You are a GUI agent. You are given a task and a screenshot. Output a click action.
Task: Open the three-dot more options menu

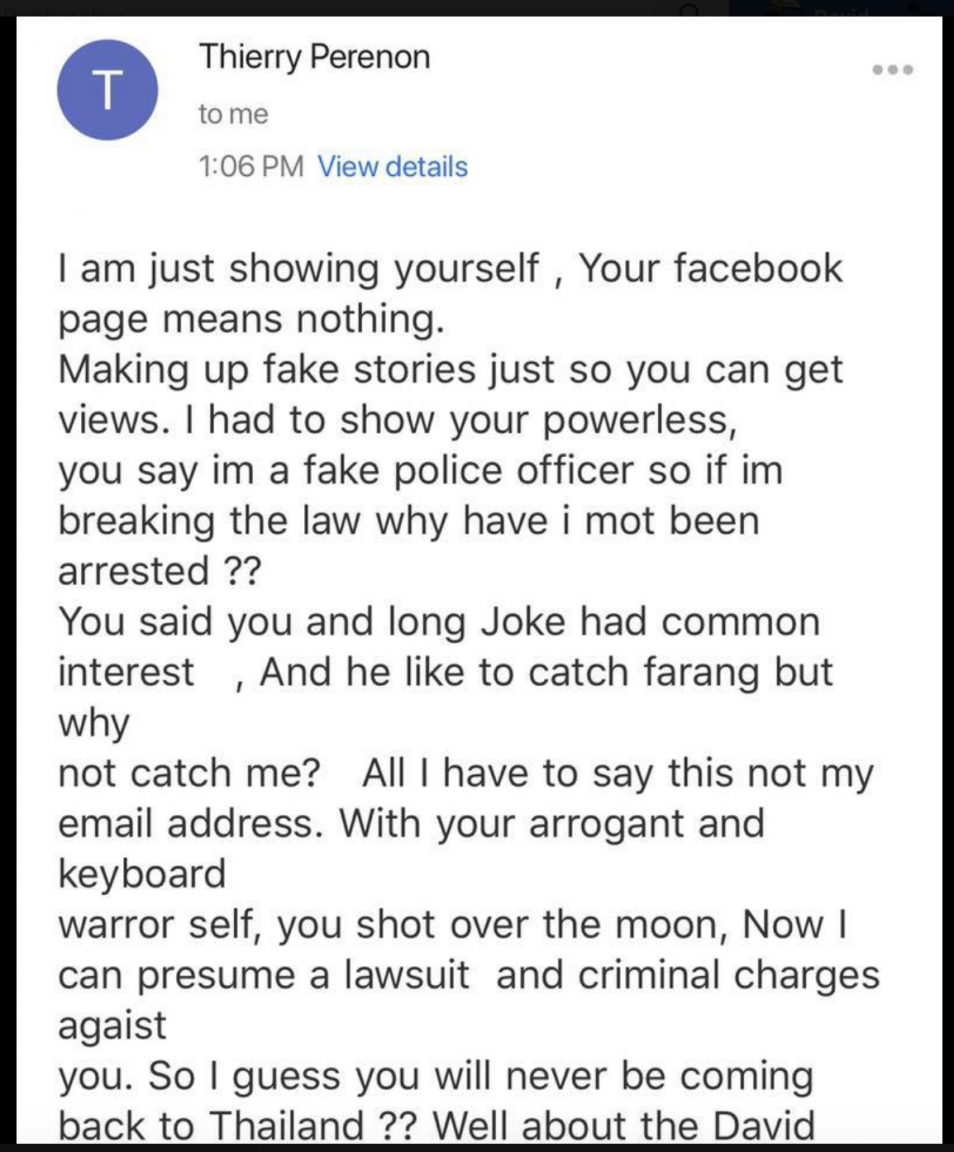point(892,70)
